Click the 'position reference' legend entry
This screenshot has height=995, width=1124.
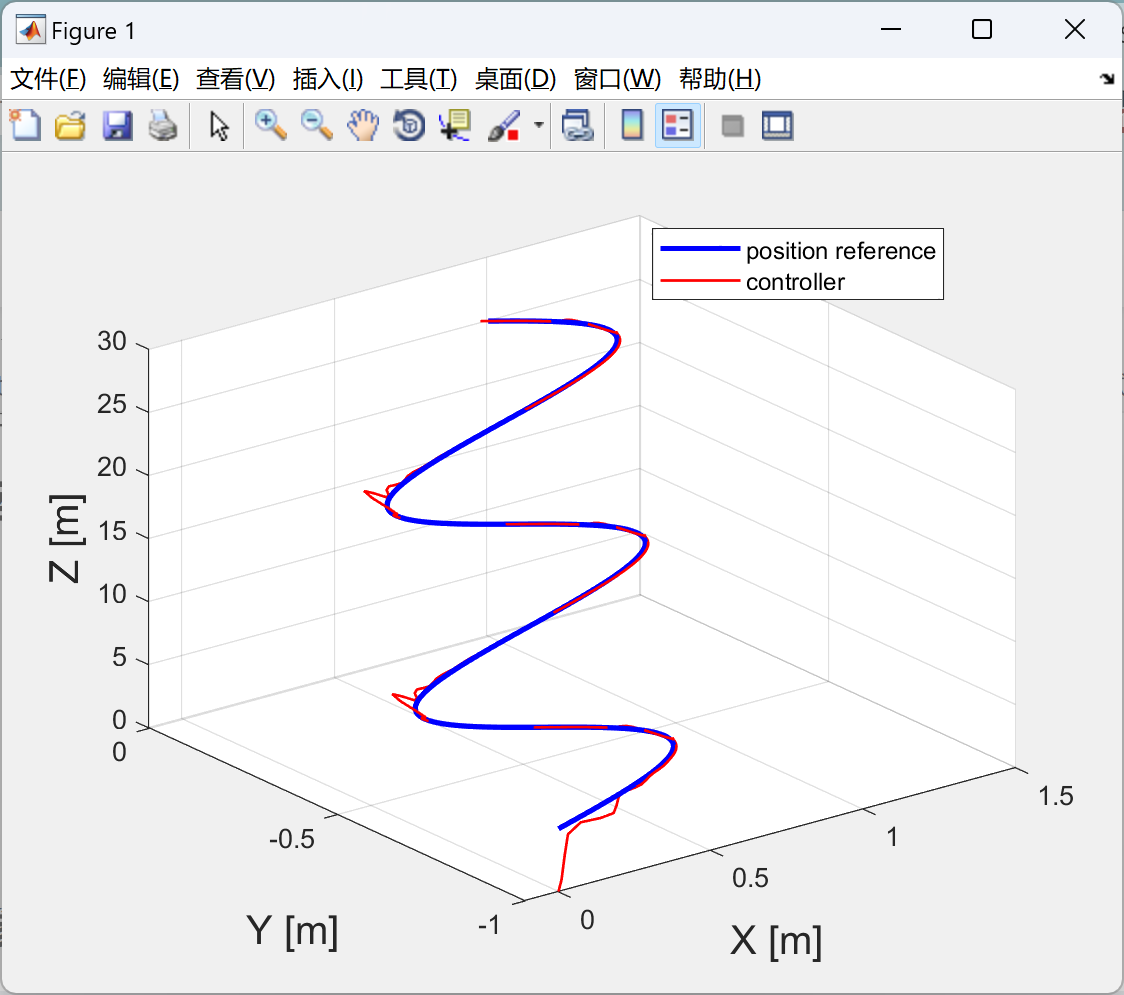(x=840, y=251)
